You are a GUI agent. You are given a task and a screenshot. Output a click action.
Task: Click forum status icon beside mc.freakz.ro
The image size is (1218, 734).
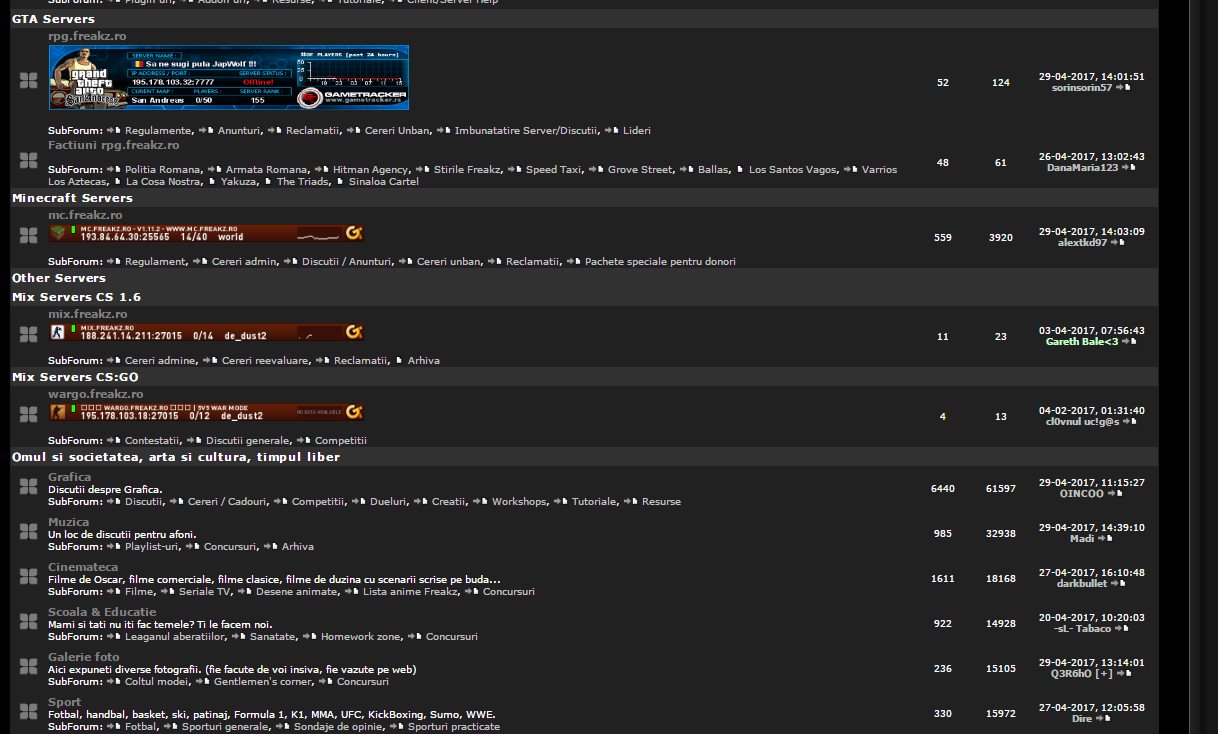coord(28,236)
